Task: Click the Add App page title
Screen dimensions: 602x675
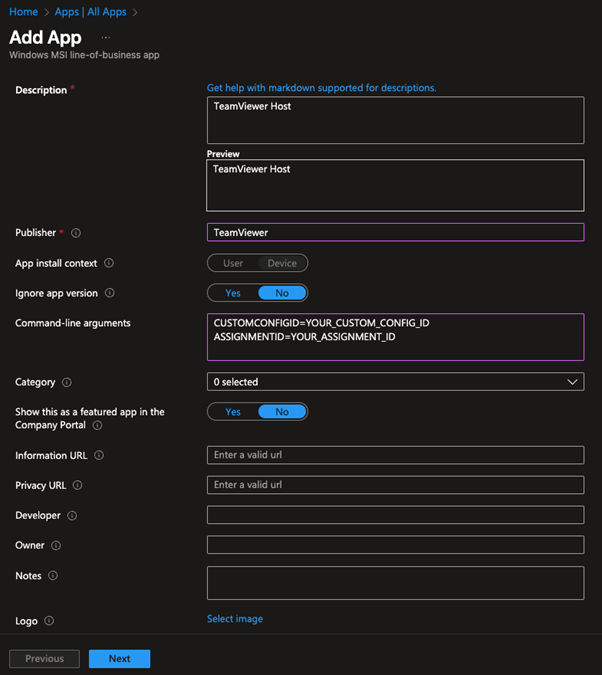Action: 45,37
